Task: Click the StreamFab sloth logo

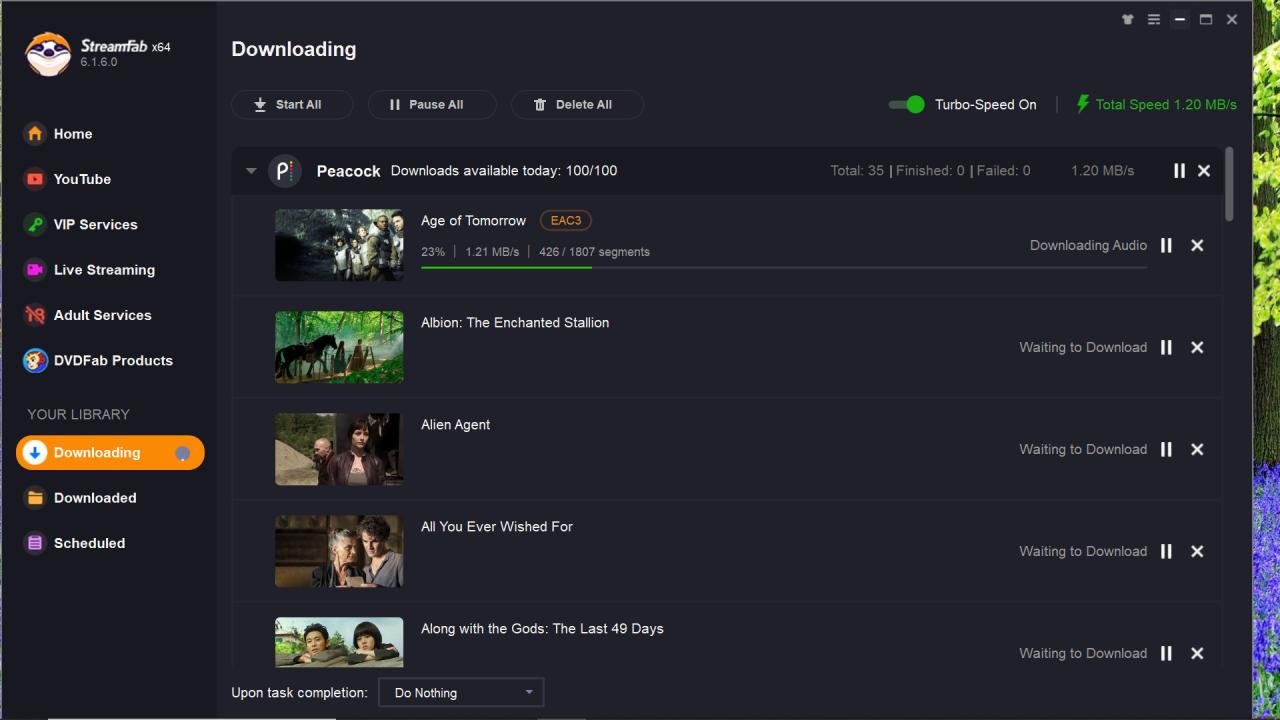Action: click(x=48, y=54)
